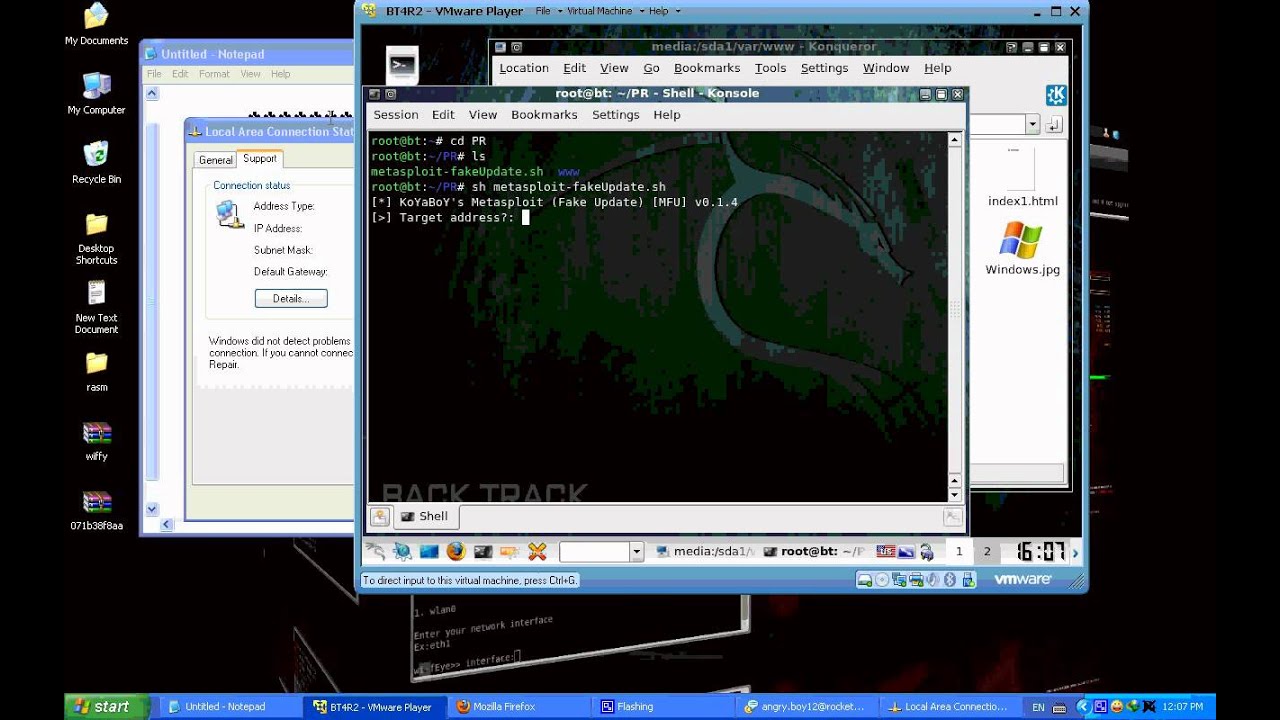The image size is (1280, 720).
Task: Open the rasm folder icon
Action: tap(96, 363)
